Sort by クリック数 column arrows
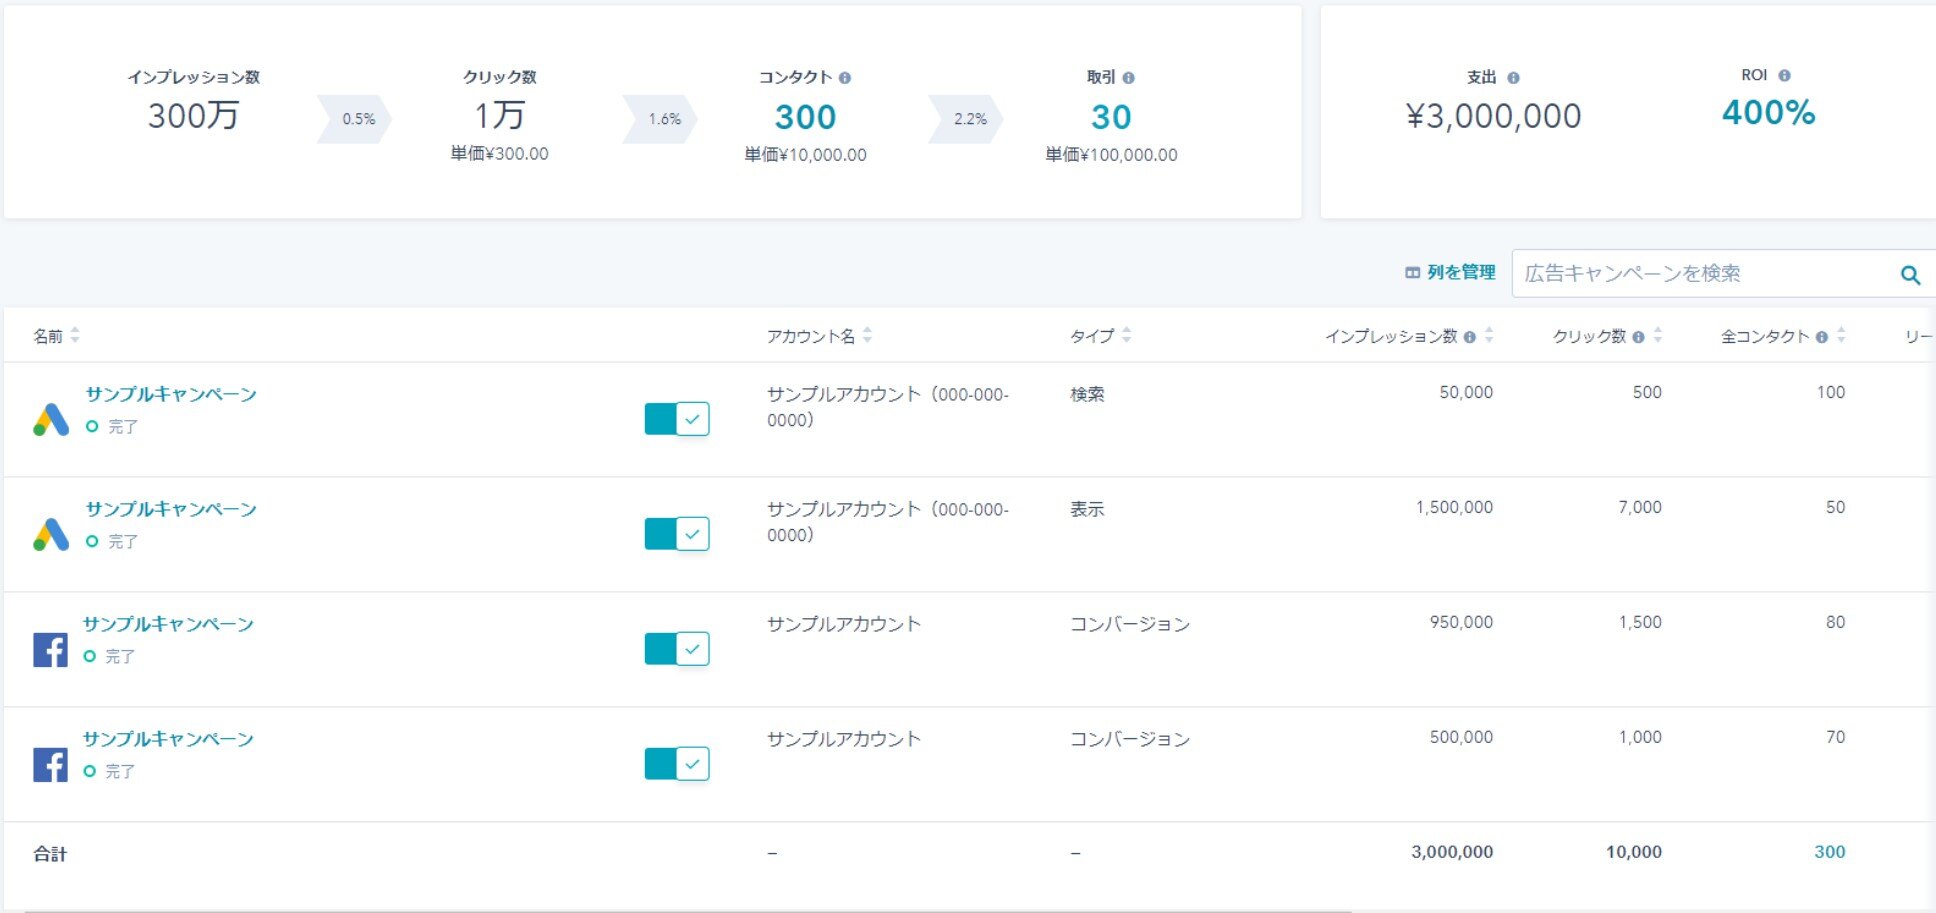Image resolution: width=1936 pixels, height=913 pixels. (1657, 336)
